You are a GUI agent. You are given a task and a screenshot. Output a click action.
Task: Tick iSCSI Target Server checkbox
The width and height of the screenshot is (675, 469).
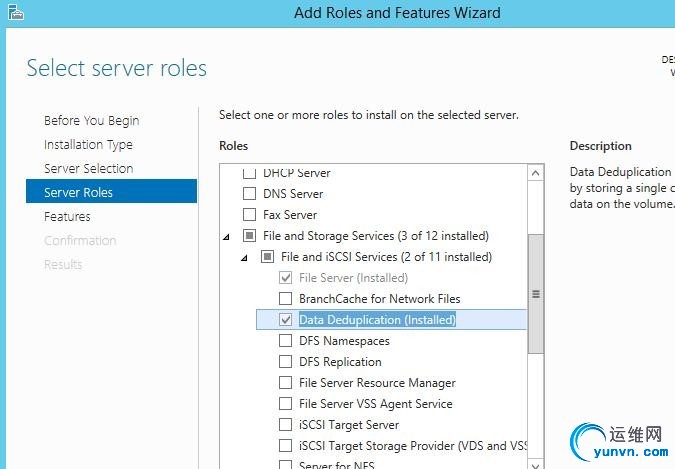point(286,425)
